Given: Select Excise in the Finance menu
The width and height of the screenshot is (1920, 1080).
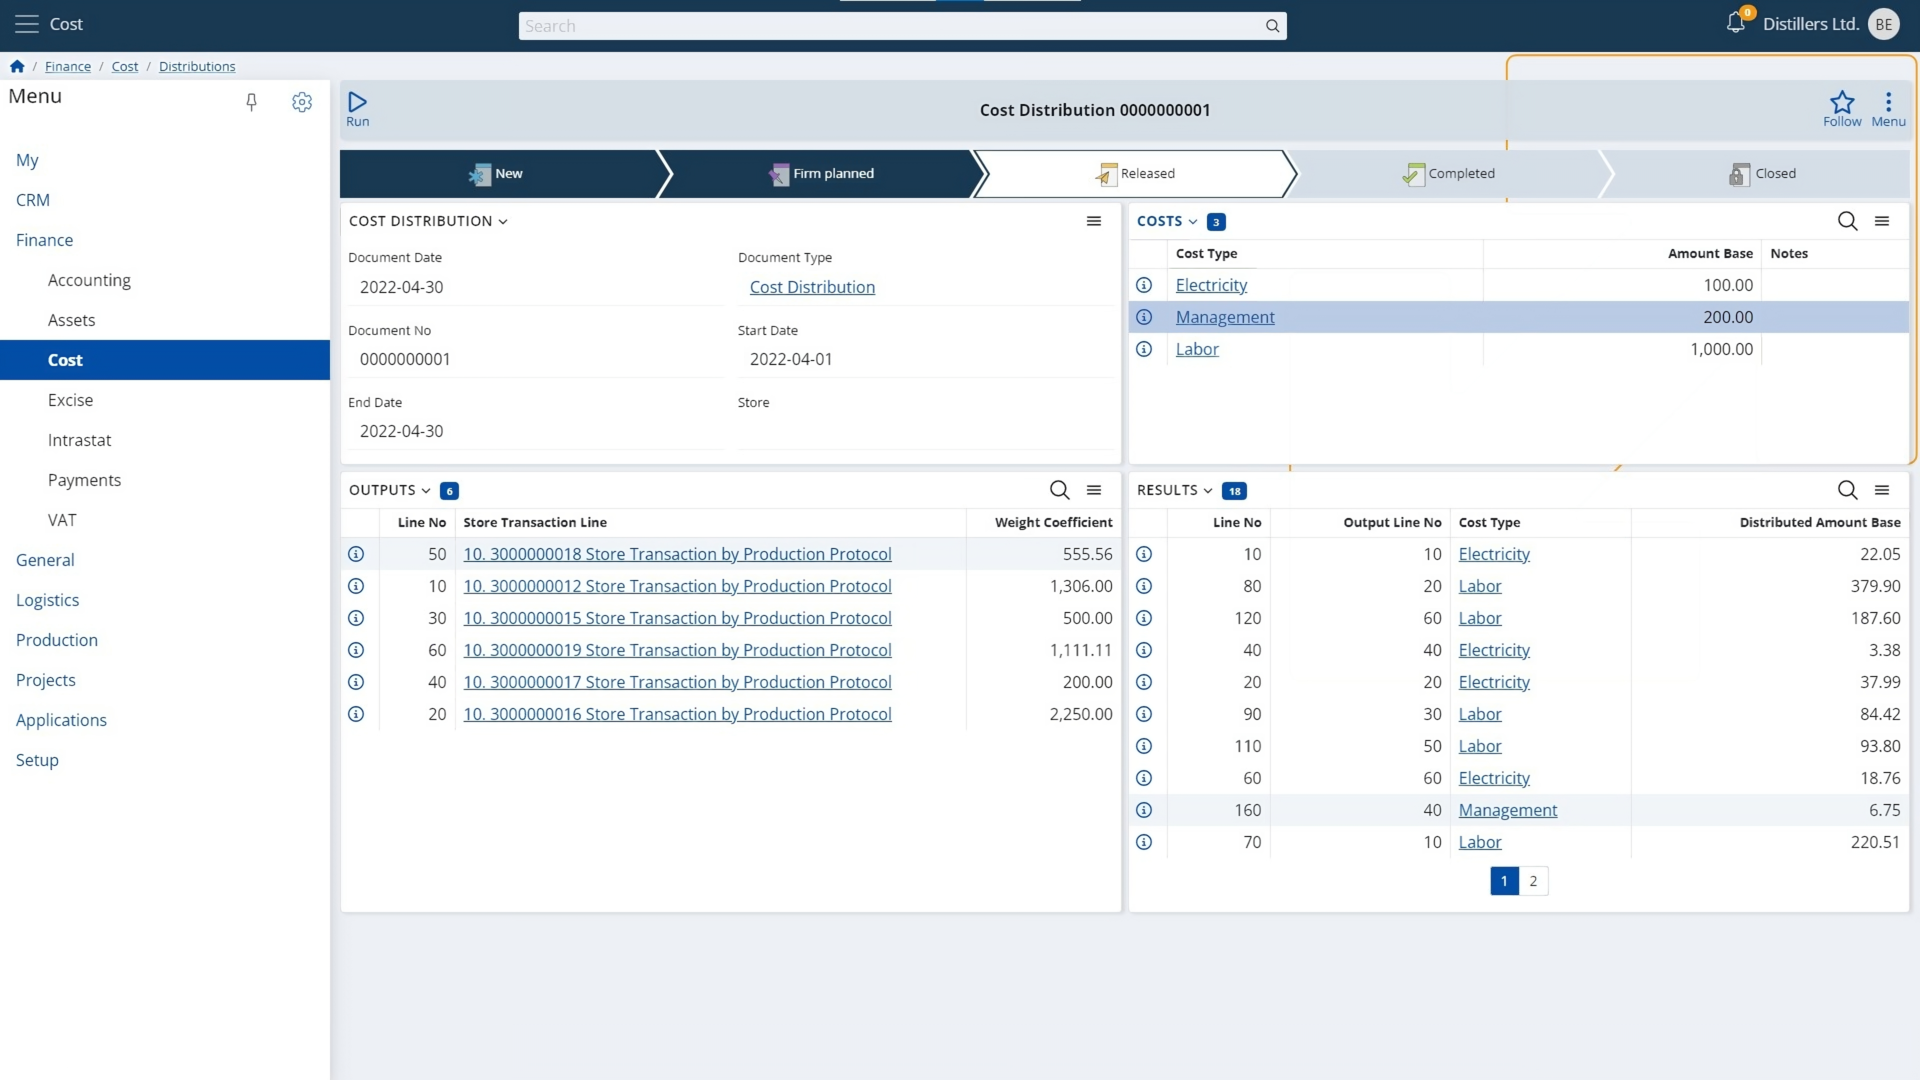Looking at the screenshot, I should click(x=70, y=400).
